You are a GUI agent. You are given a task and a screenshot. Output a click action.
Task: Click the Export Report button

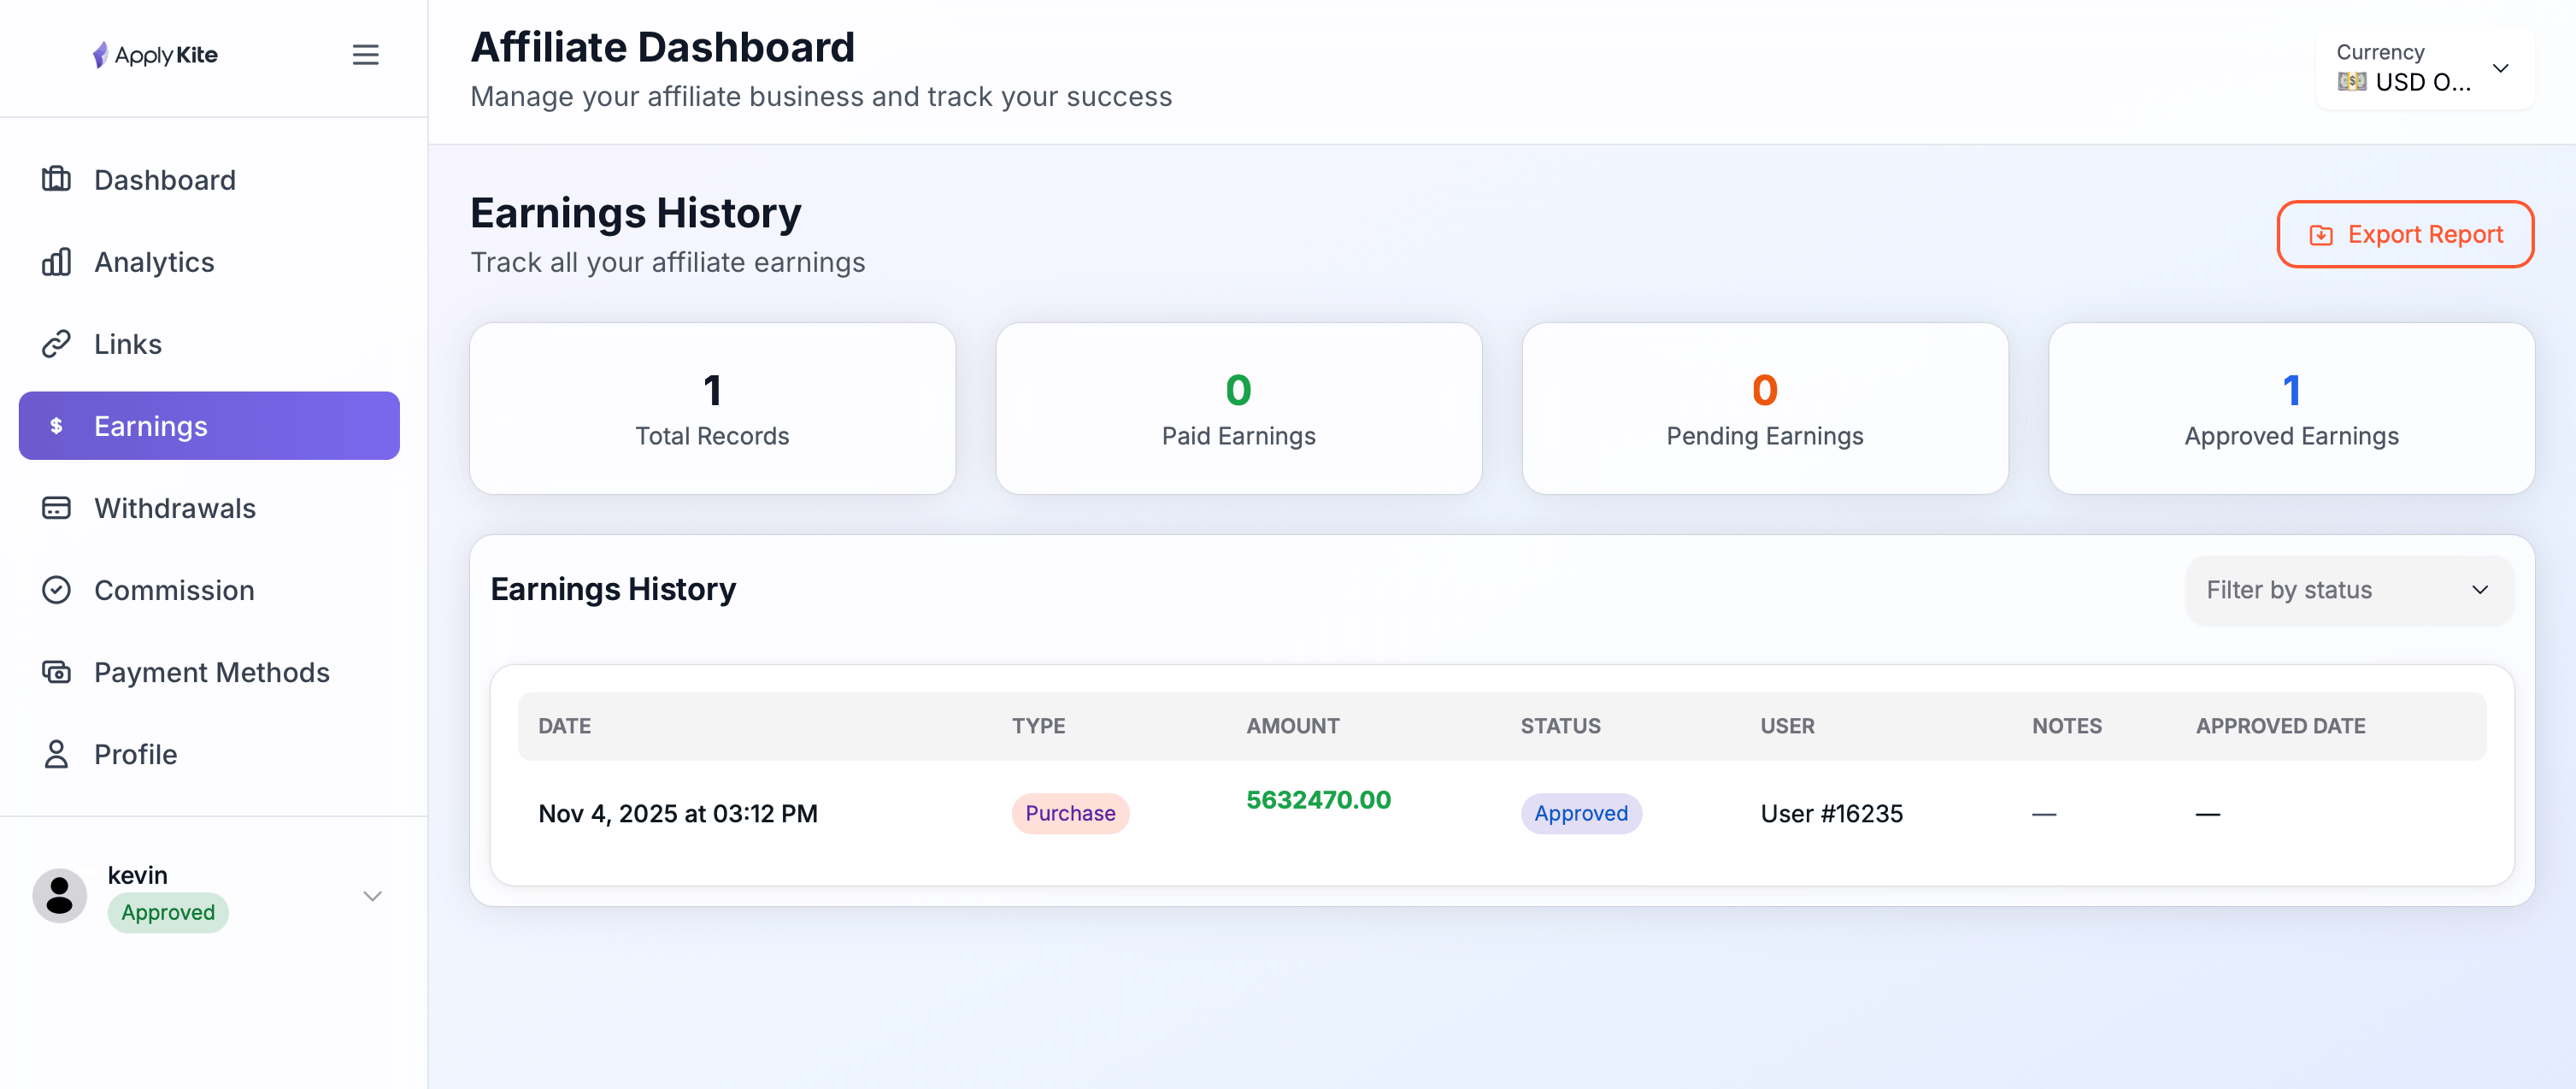tap(2405, 234)
